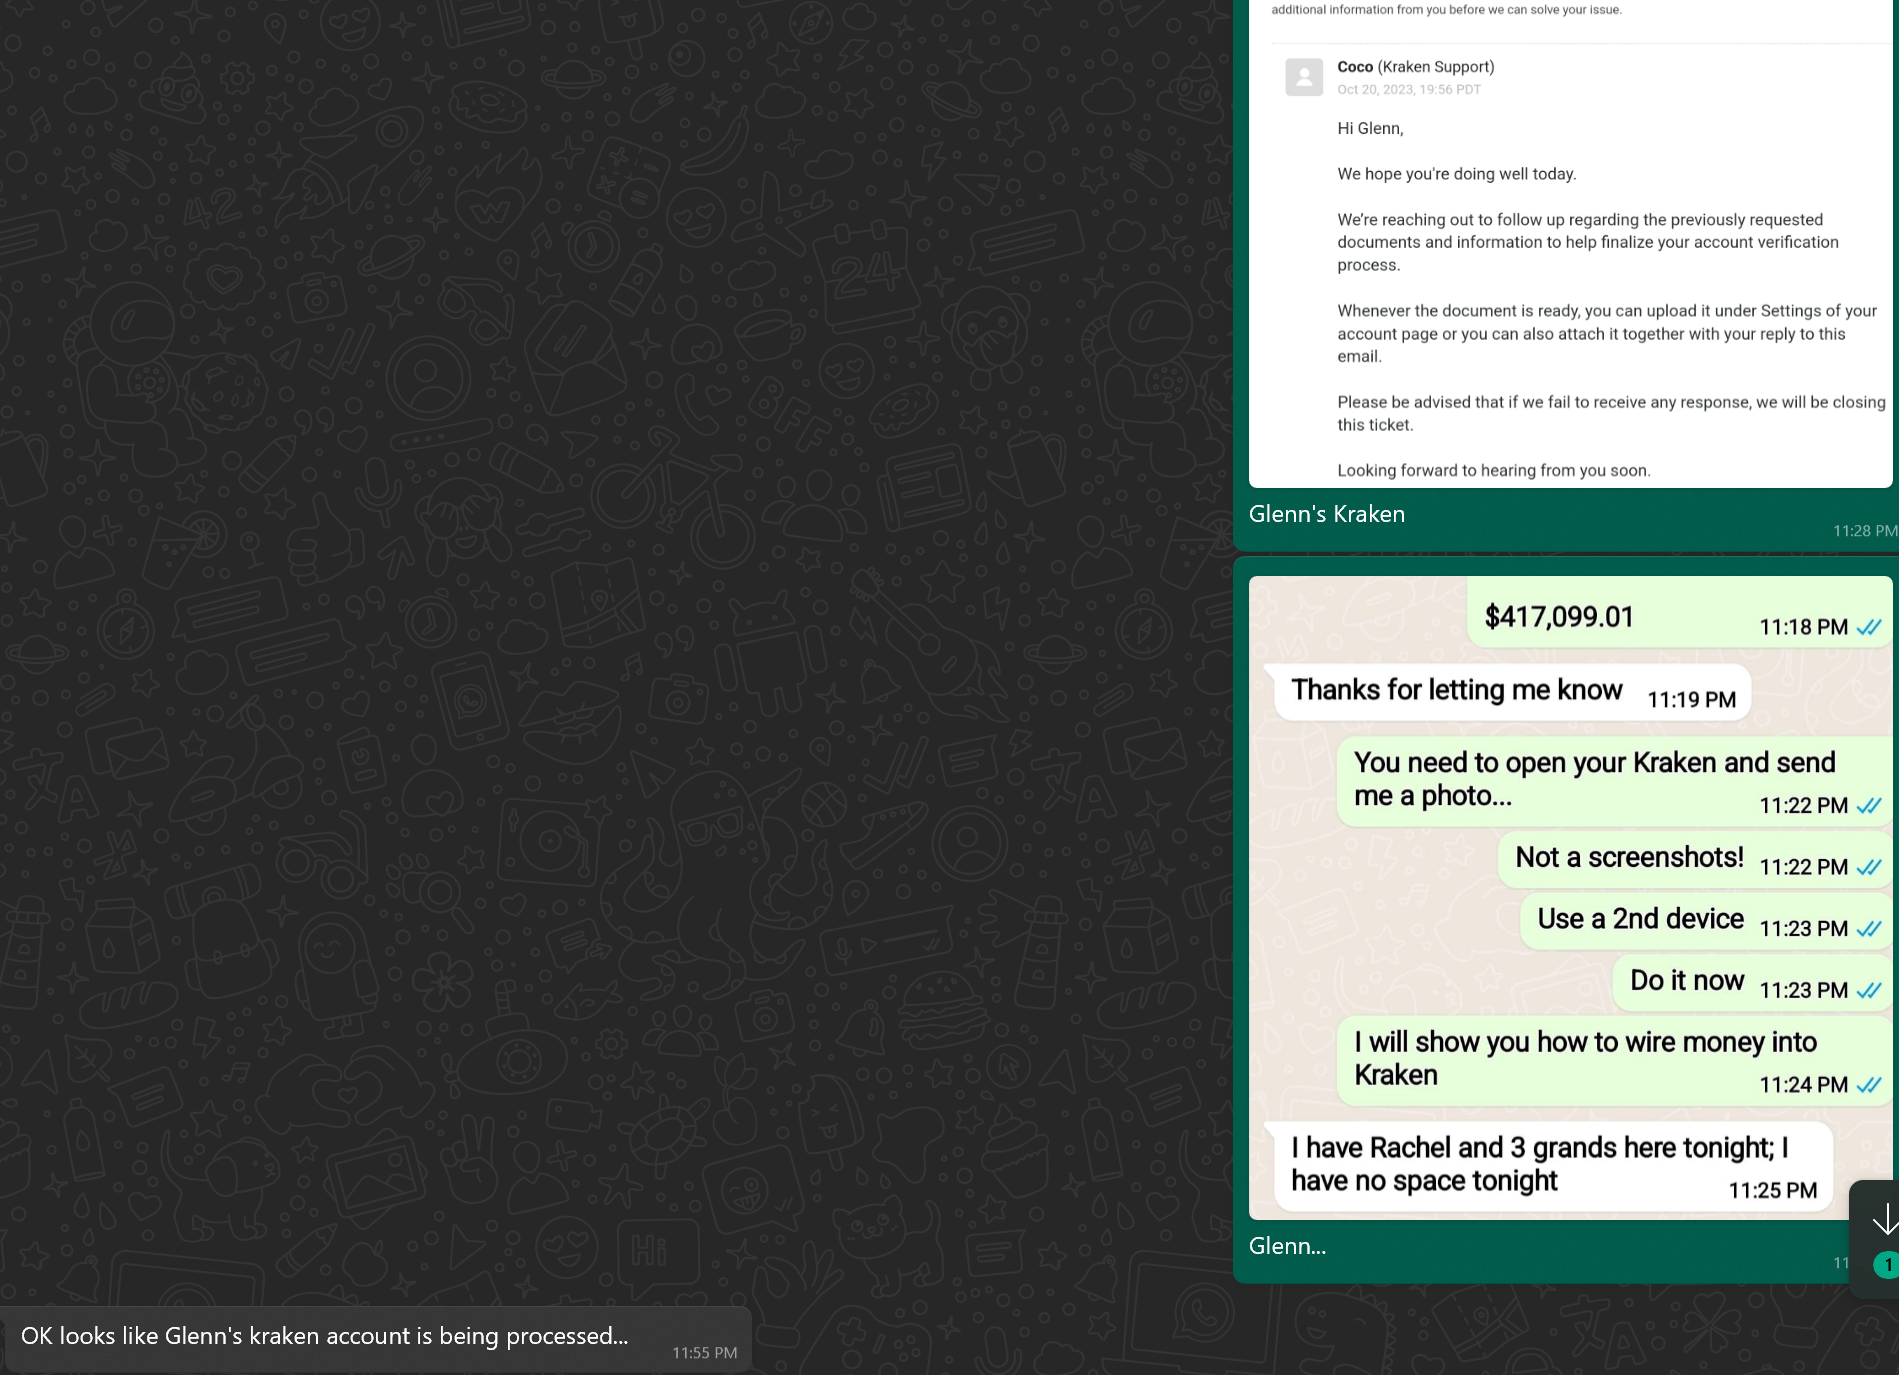Click the 'Coco (Kraken Support)' sender name

[x=1415, y=67]
